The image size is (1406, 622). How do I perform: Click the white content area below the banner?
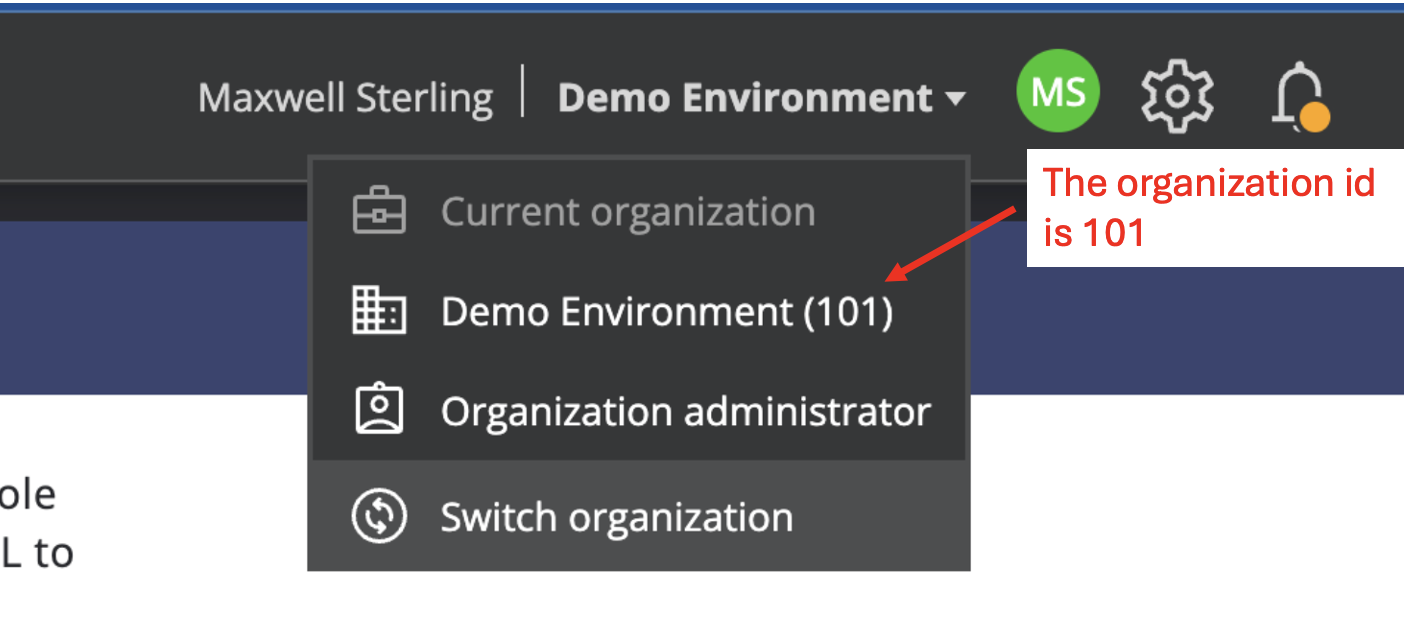coord(1150,500)
